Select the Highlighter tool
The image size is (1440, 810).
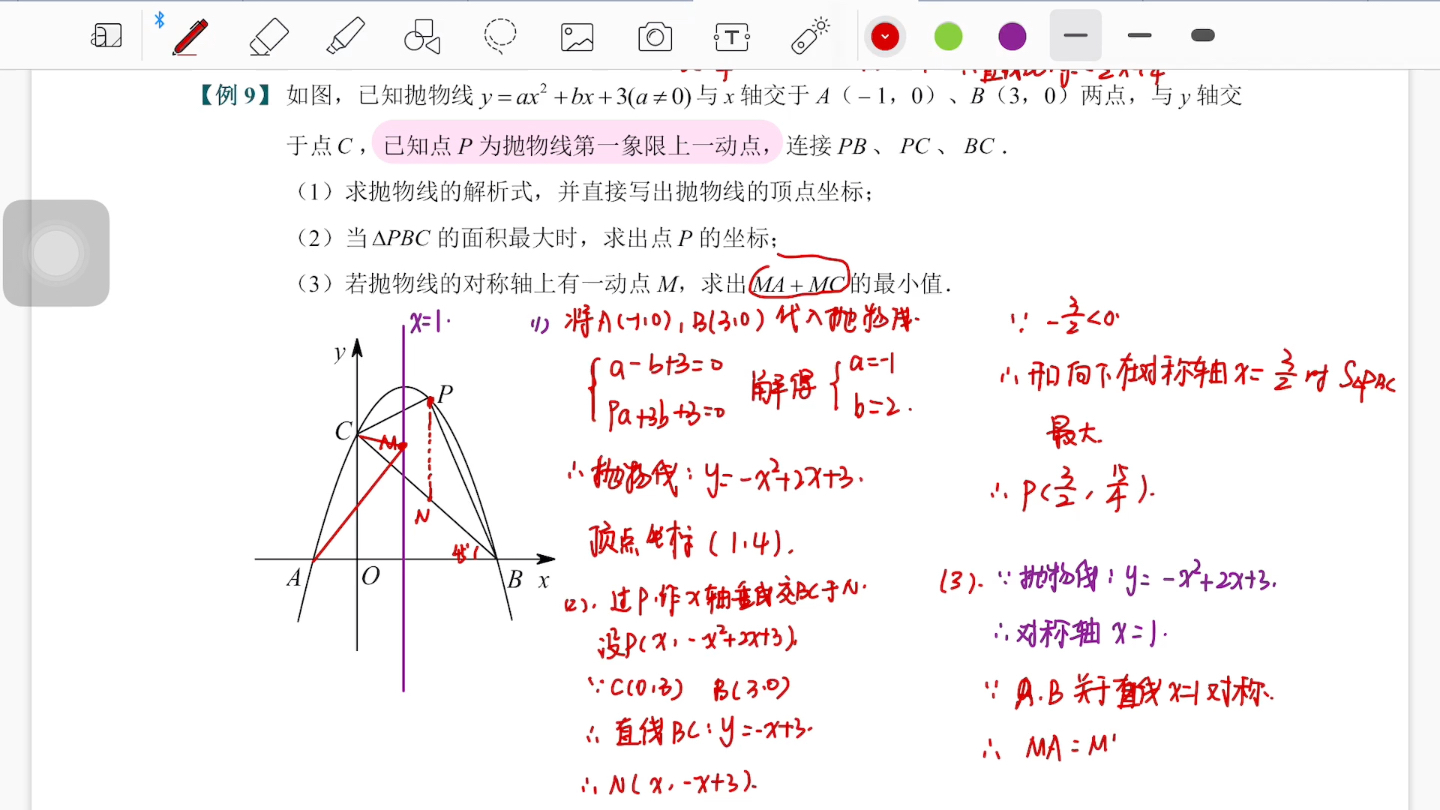[x=345, y=35]
